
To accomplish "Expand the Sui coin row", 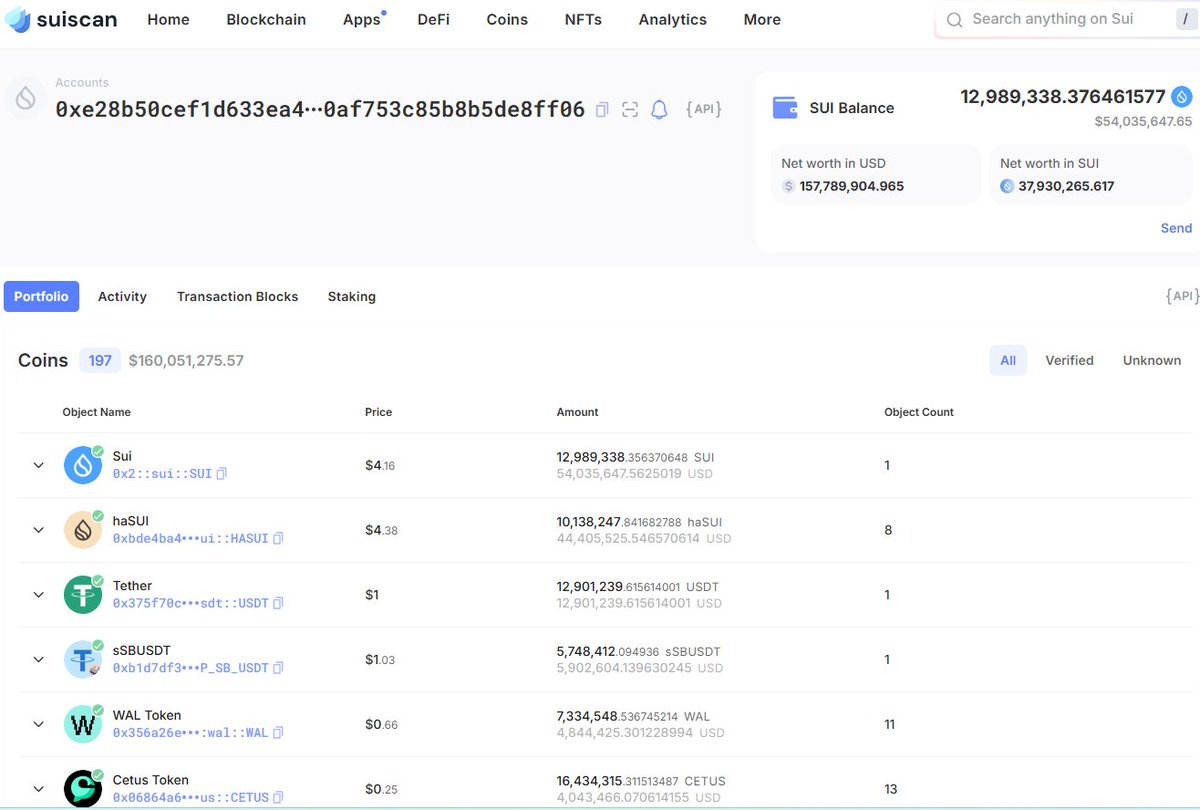I will coord(39,465).
